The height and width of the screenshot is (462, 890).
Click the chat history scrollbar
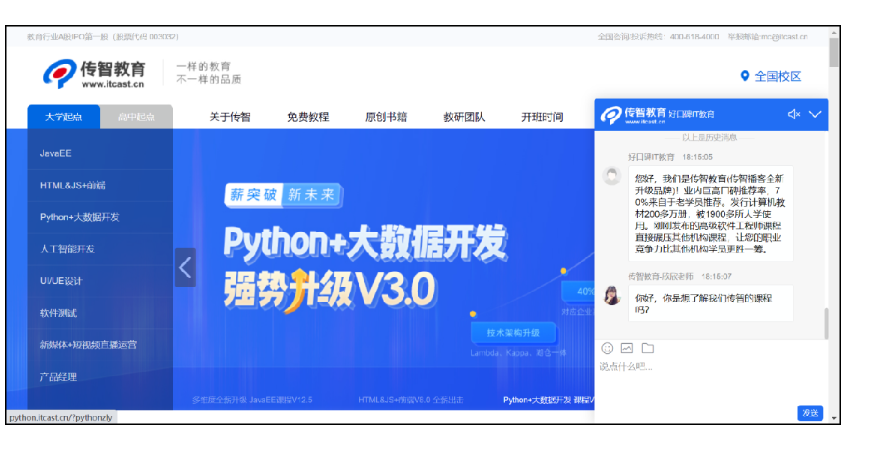(826, 324)
